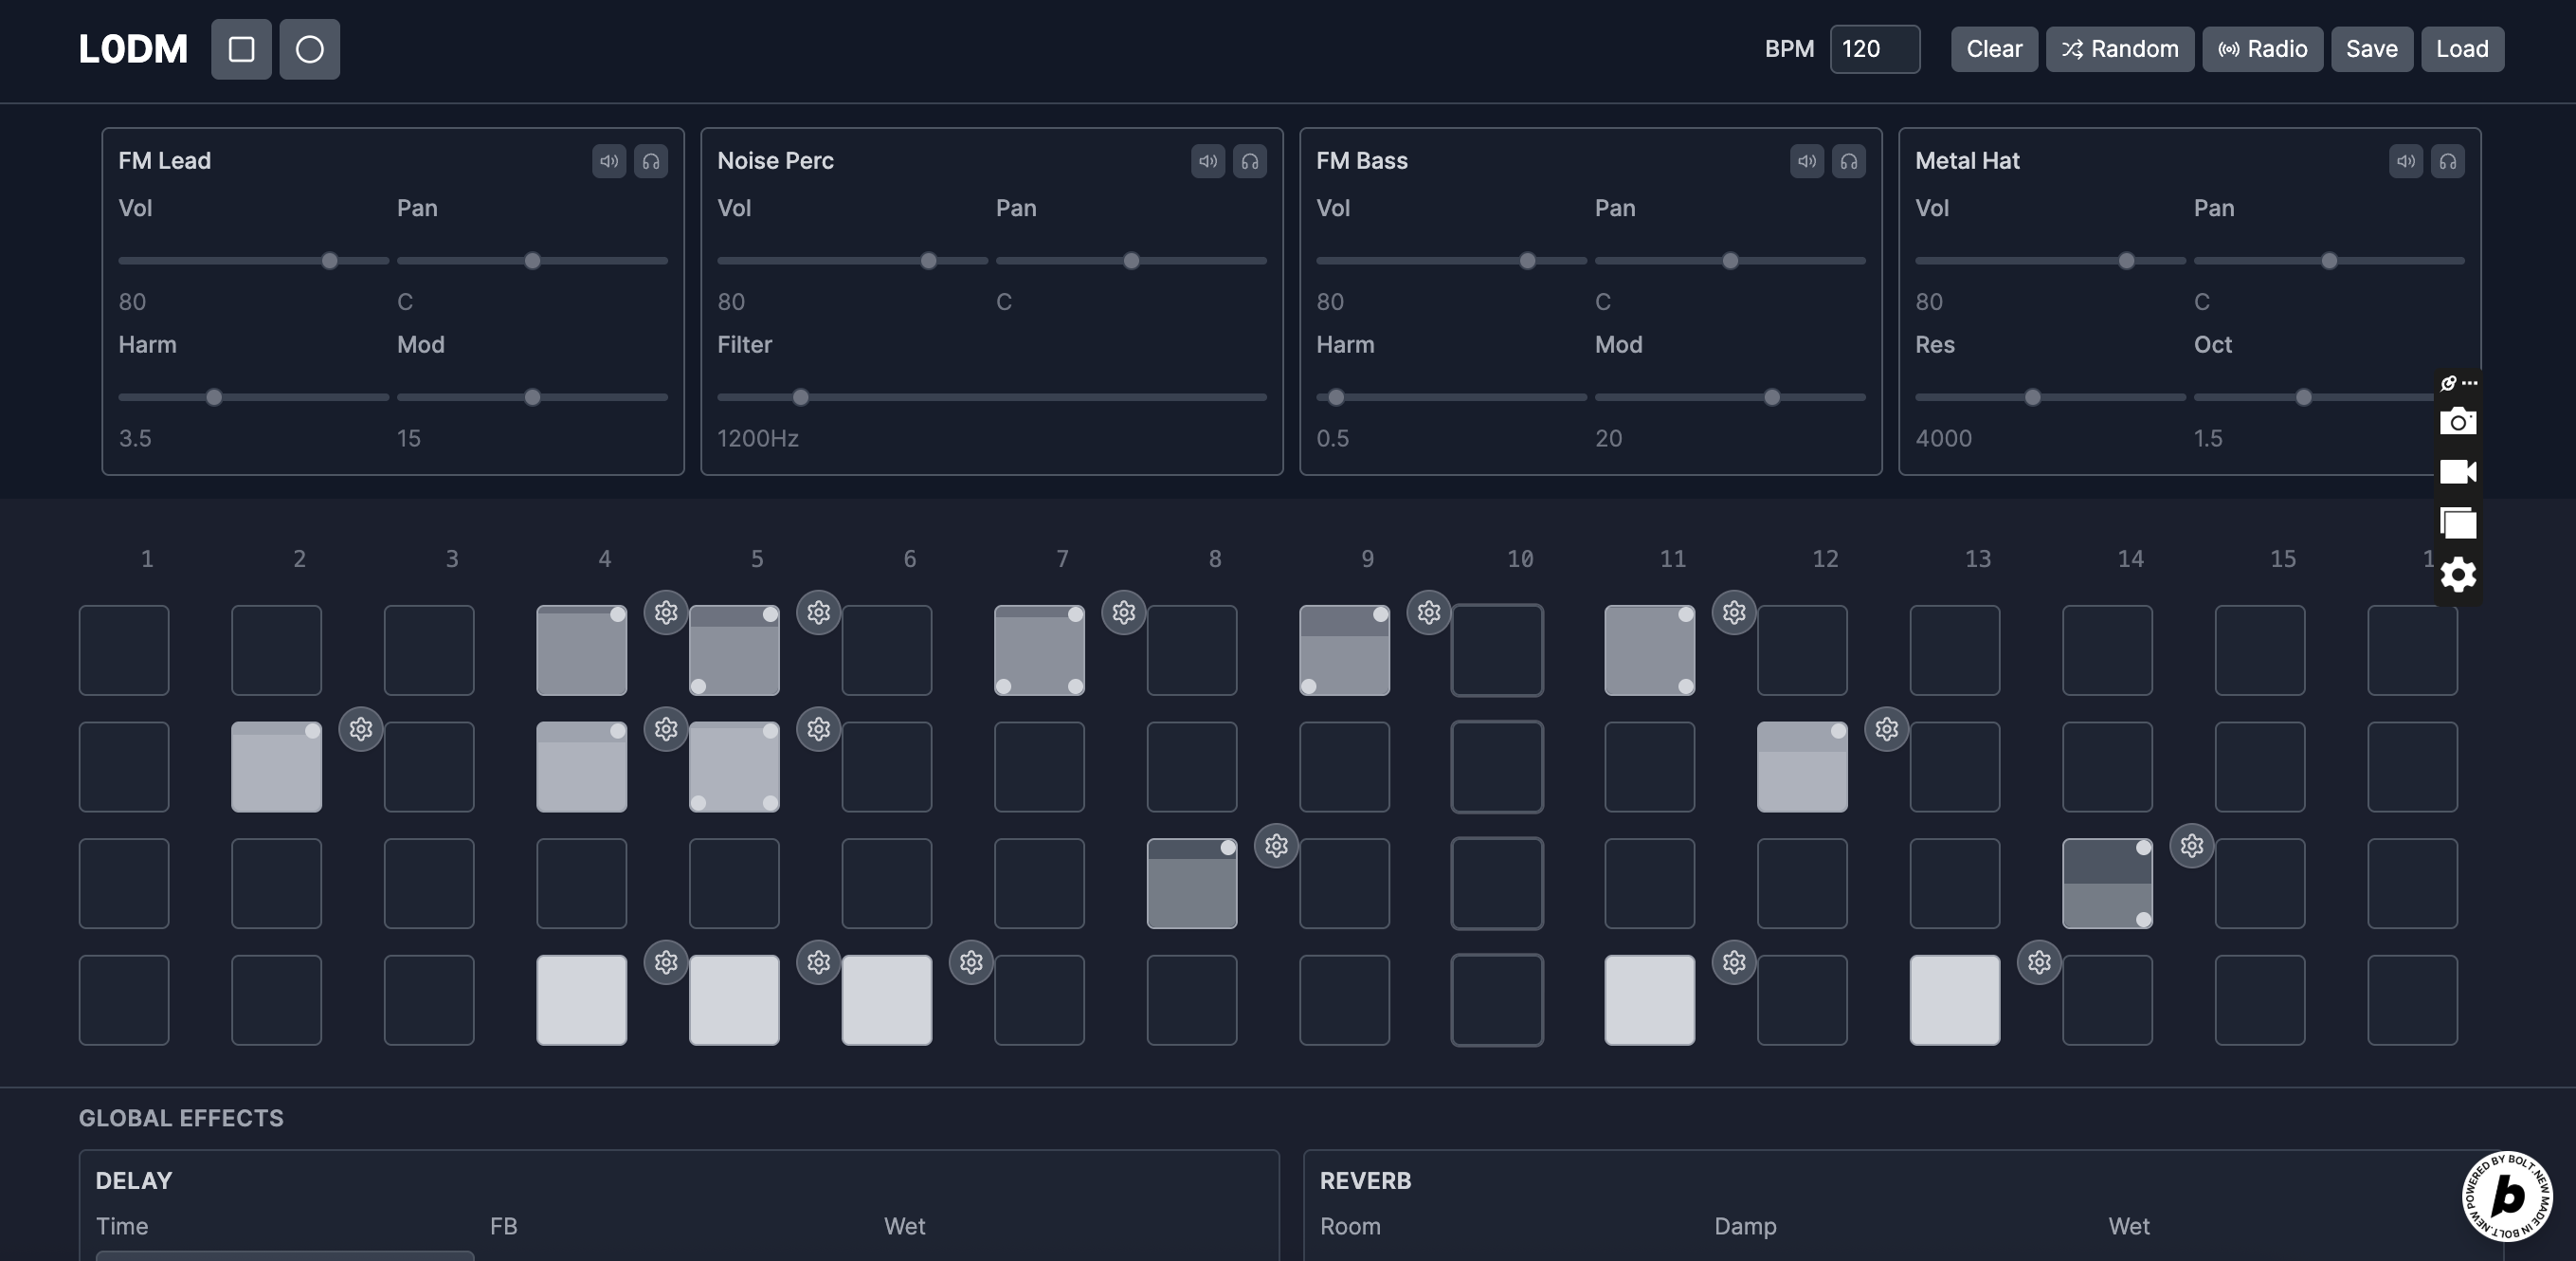Mute the Metal Hat track
The width and height of the screenshot is (2576, 1261).
pyautogui.click(x=2406, y=161)
